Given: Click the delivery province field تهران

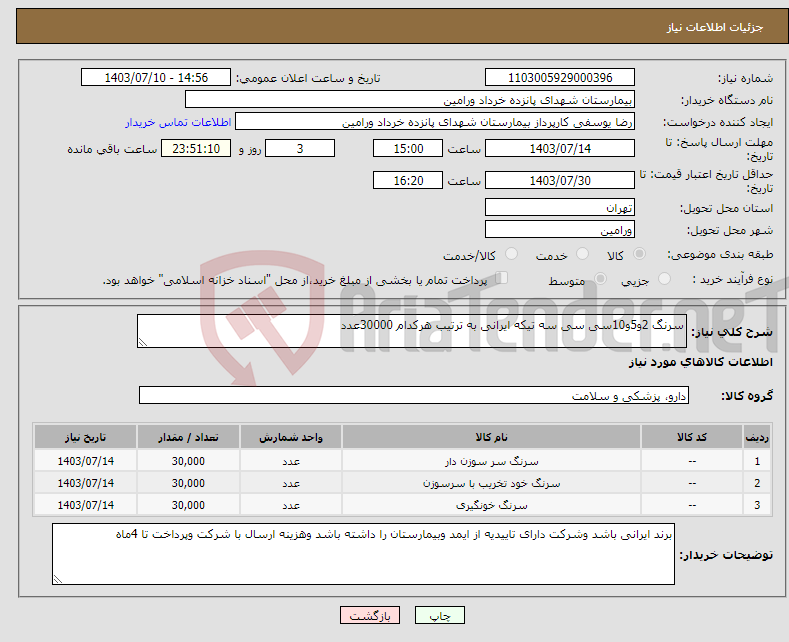Looking at the screenshot, I should (x=560, y=207).
